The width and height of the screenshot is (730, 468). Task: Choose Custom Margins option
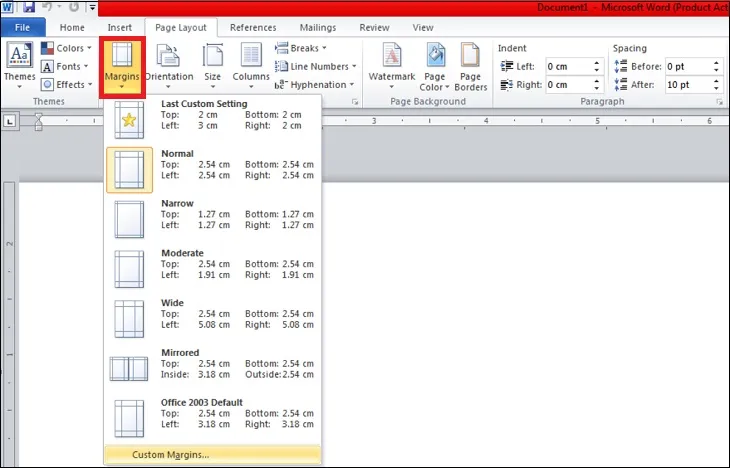(171, 455)
